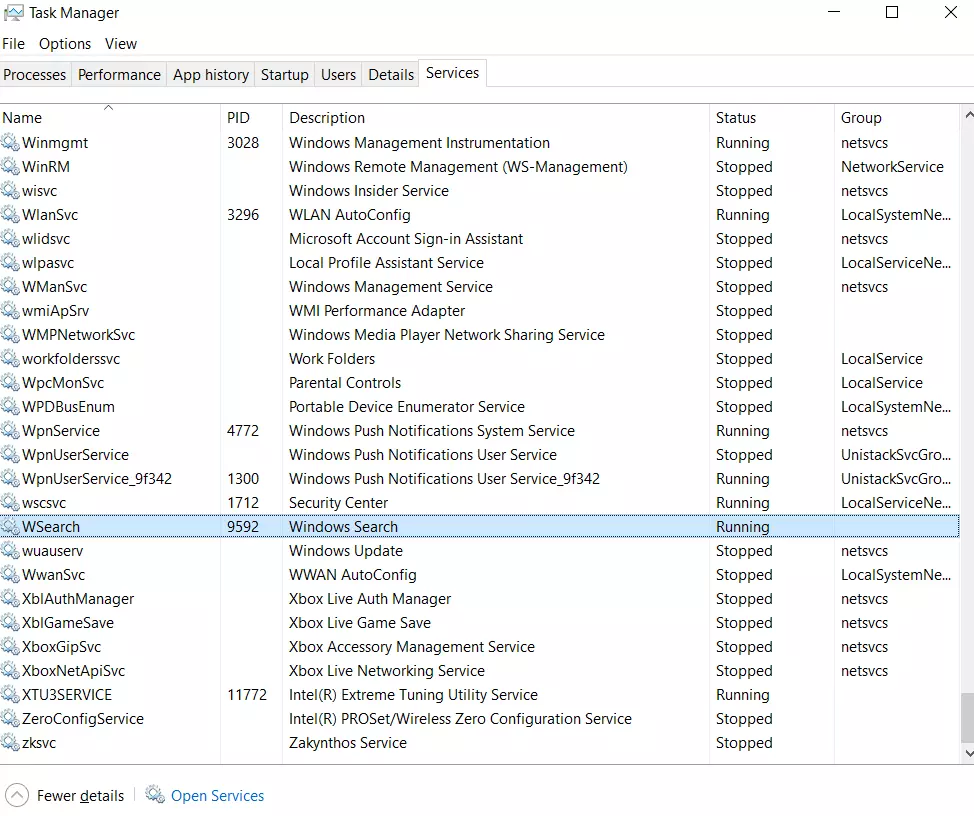Click 'Work Folders' description
This screenshot has width=974, height=816.
(332, 359)
